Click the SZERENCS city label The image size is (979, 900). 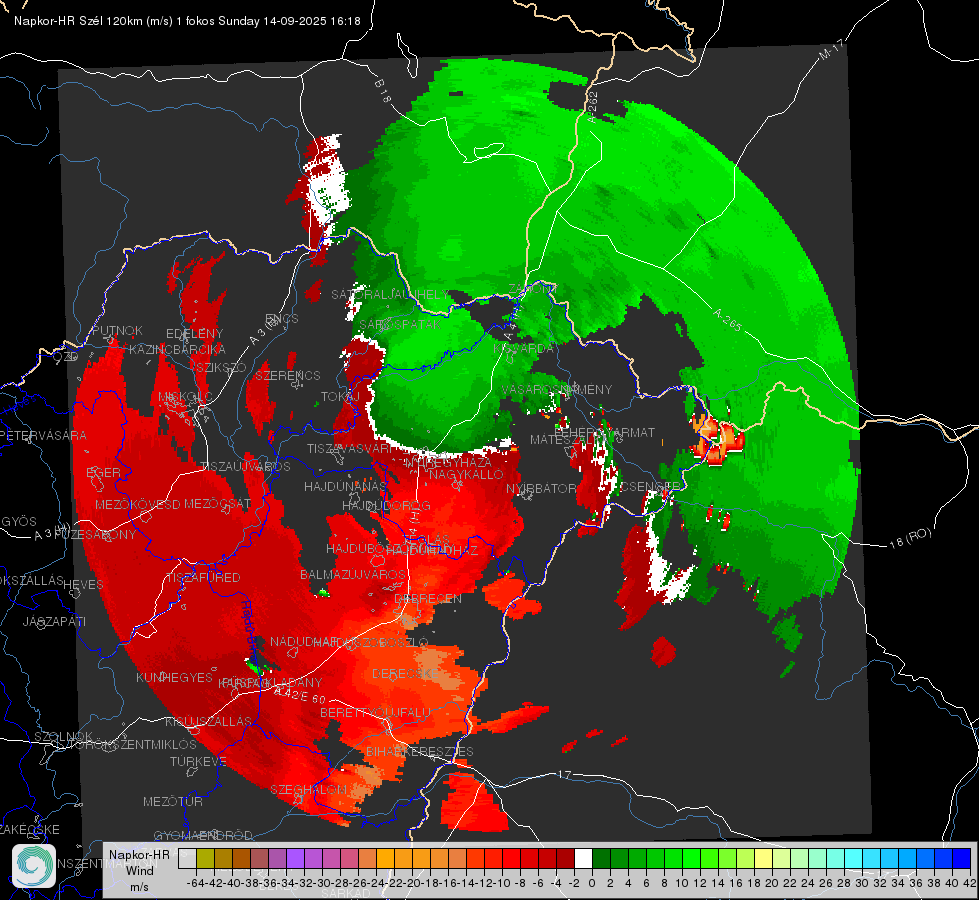pyautogui.click(x=288, y=375)
